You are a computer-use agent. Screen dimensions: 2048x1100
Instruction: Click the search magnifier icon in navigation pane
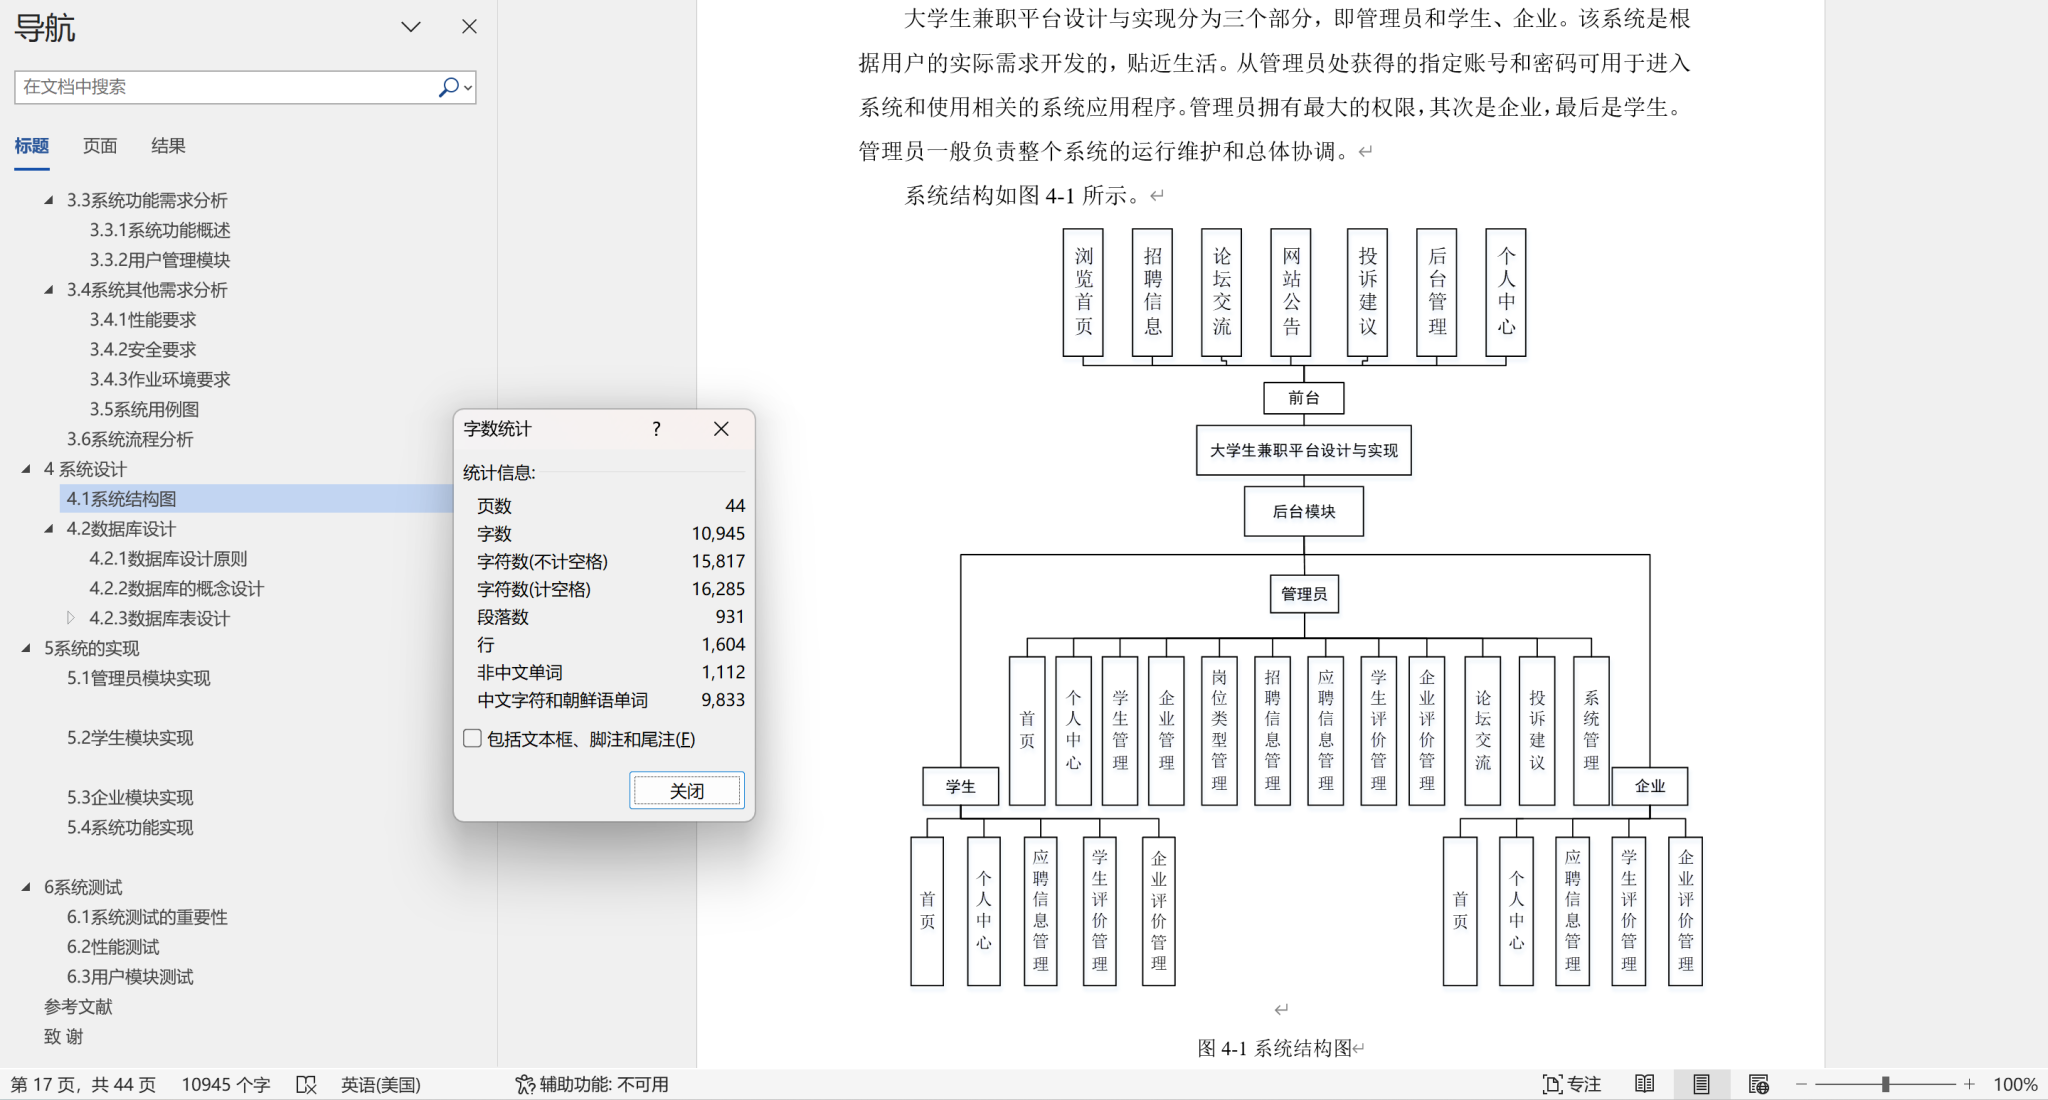448,87
